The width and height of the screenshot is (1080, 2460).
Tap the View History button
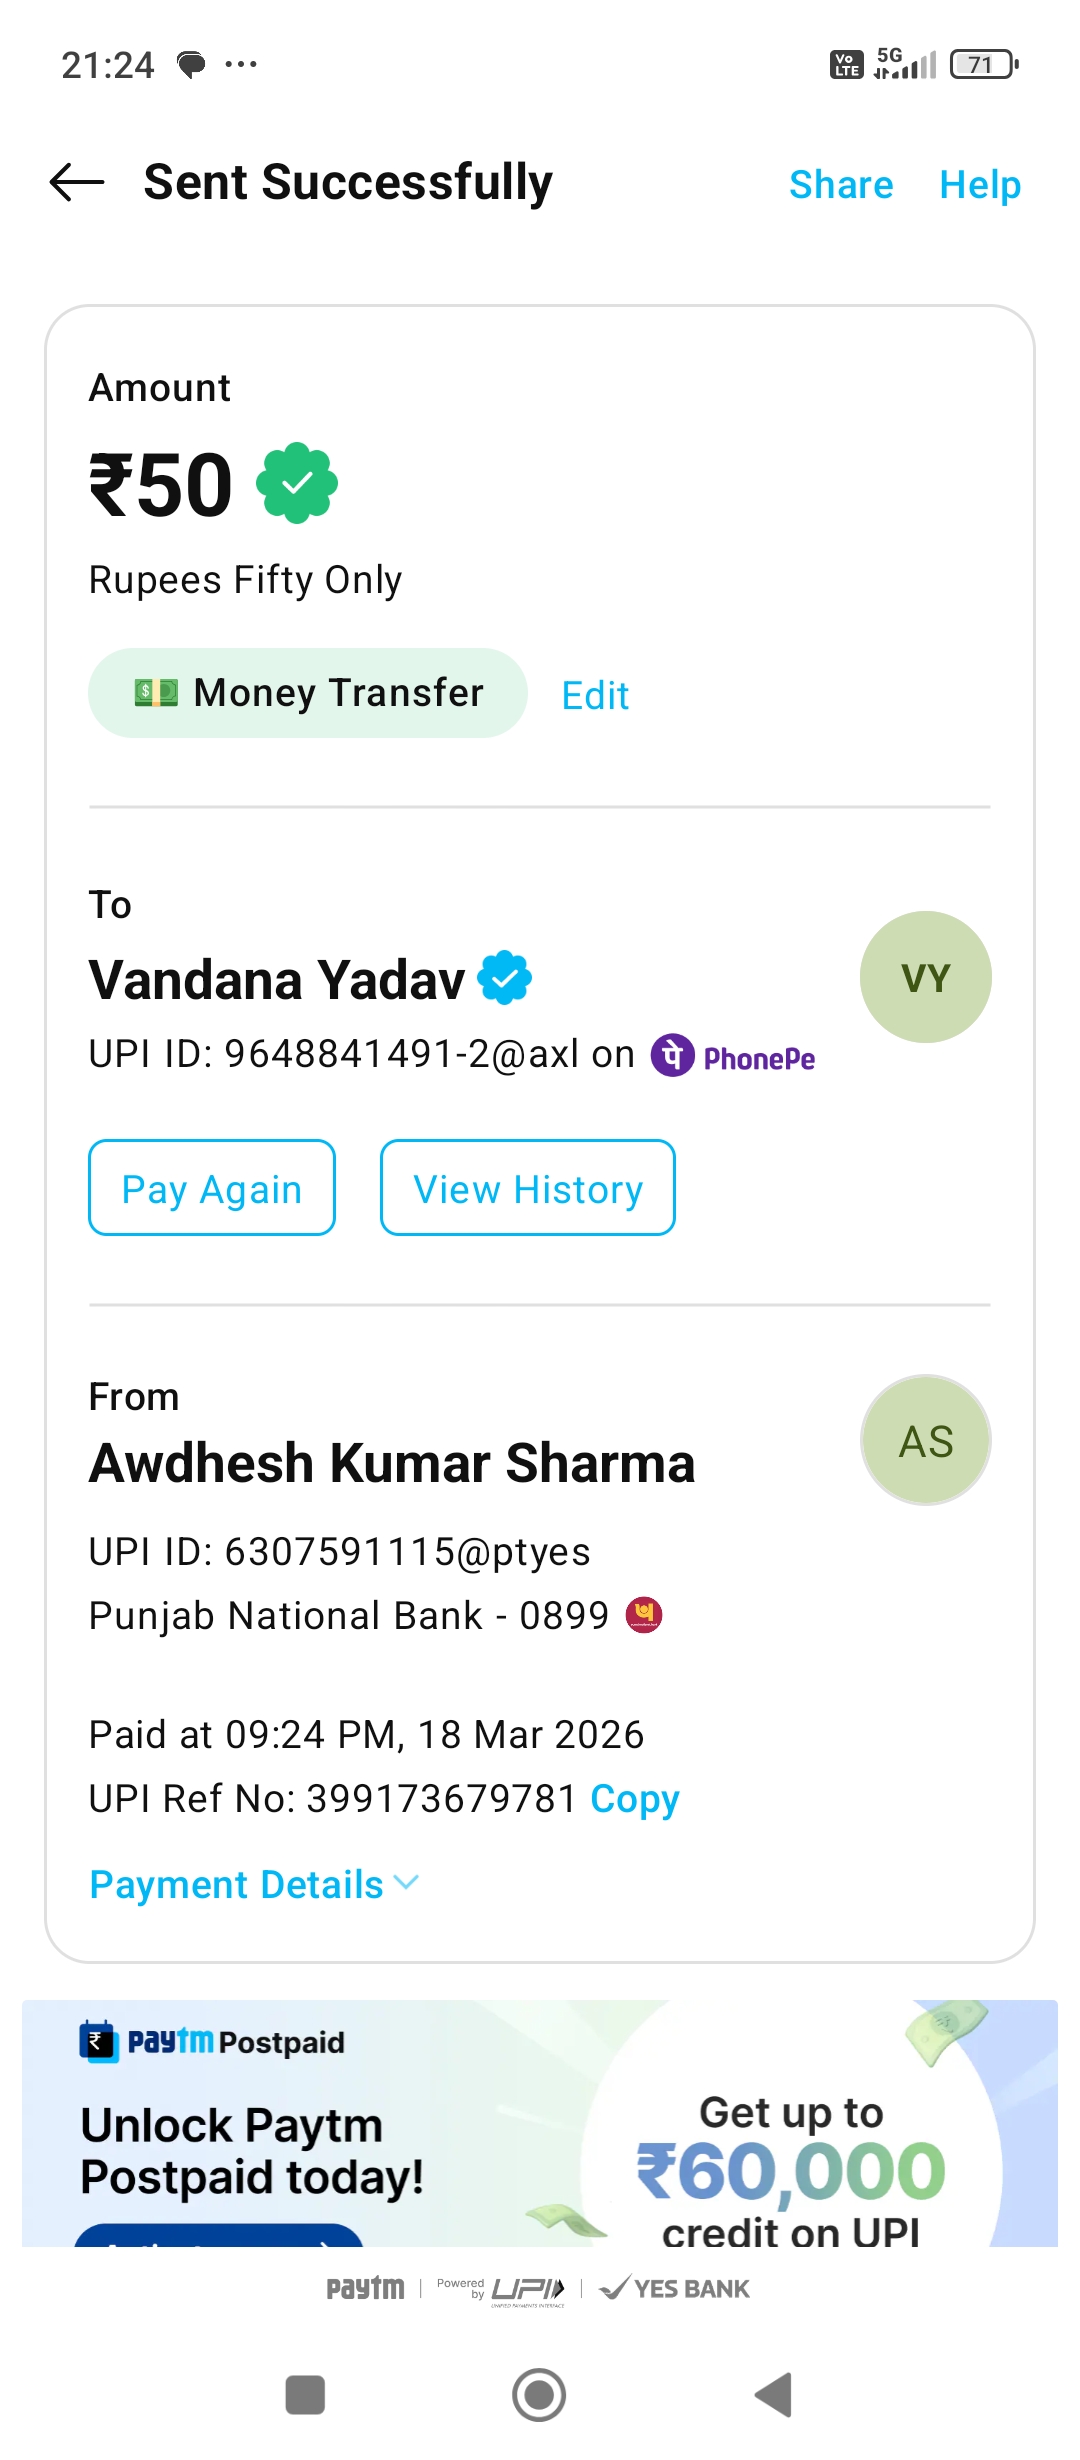527,1188
